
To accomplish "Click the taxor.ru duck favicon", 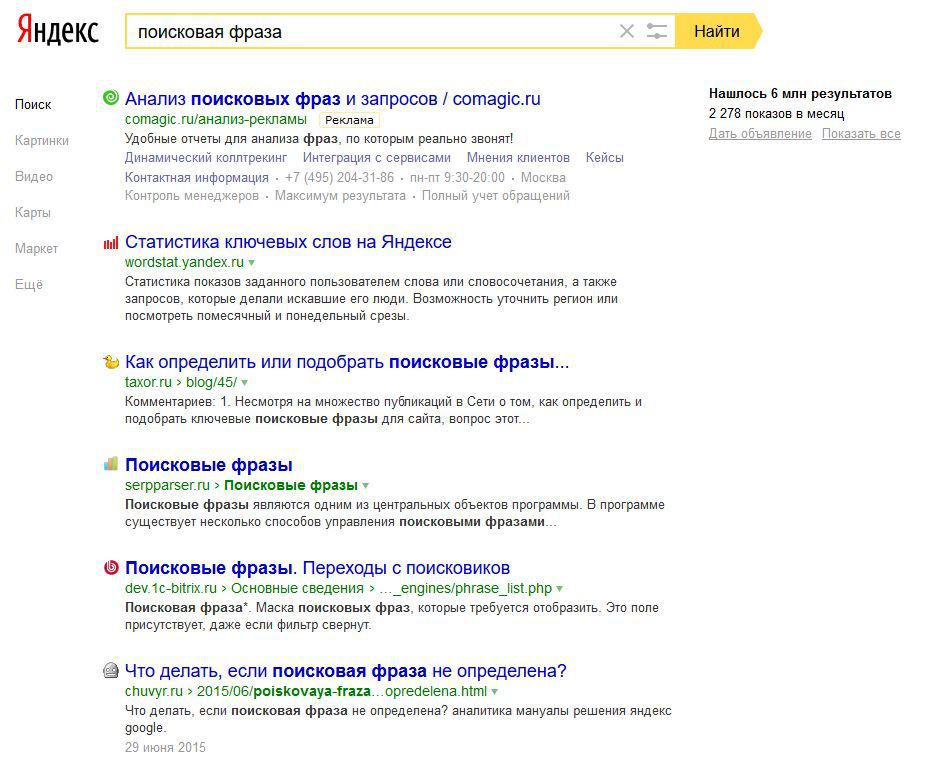I will pos(111,362).
